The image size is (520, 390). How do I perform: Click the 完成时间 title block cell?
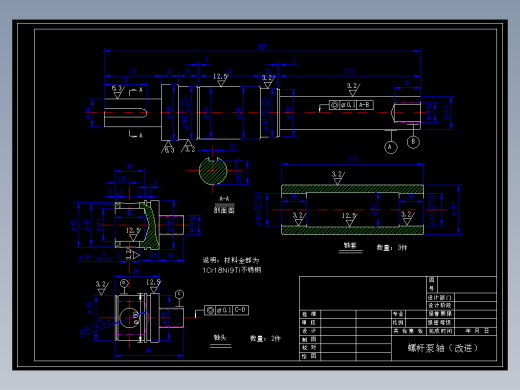(x=440, y=331)
